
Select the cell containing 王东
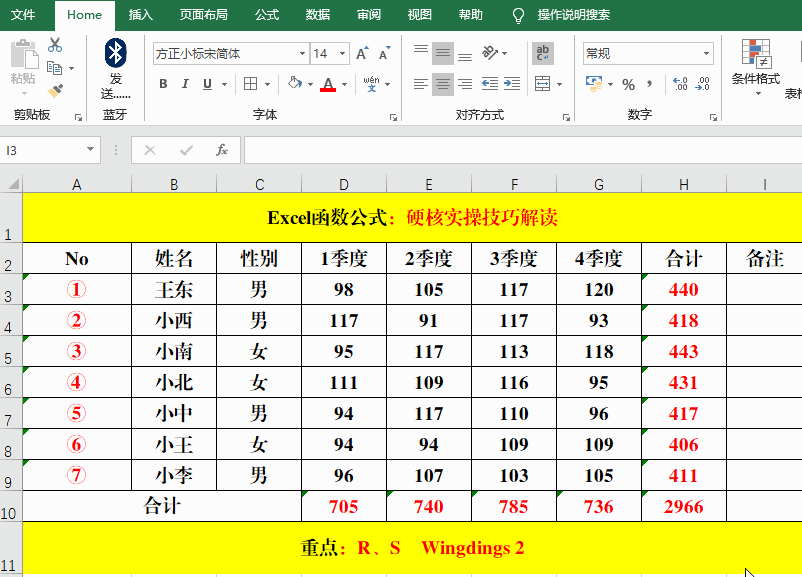pos(173,290)
